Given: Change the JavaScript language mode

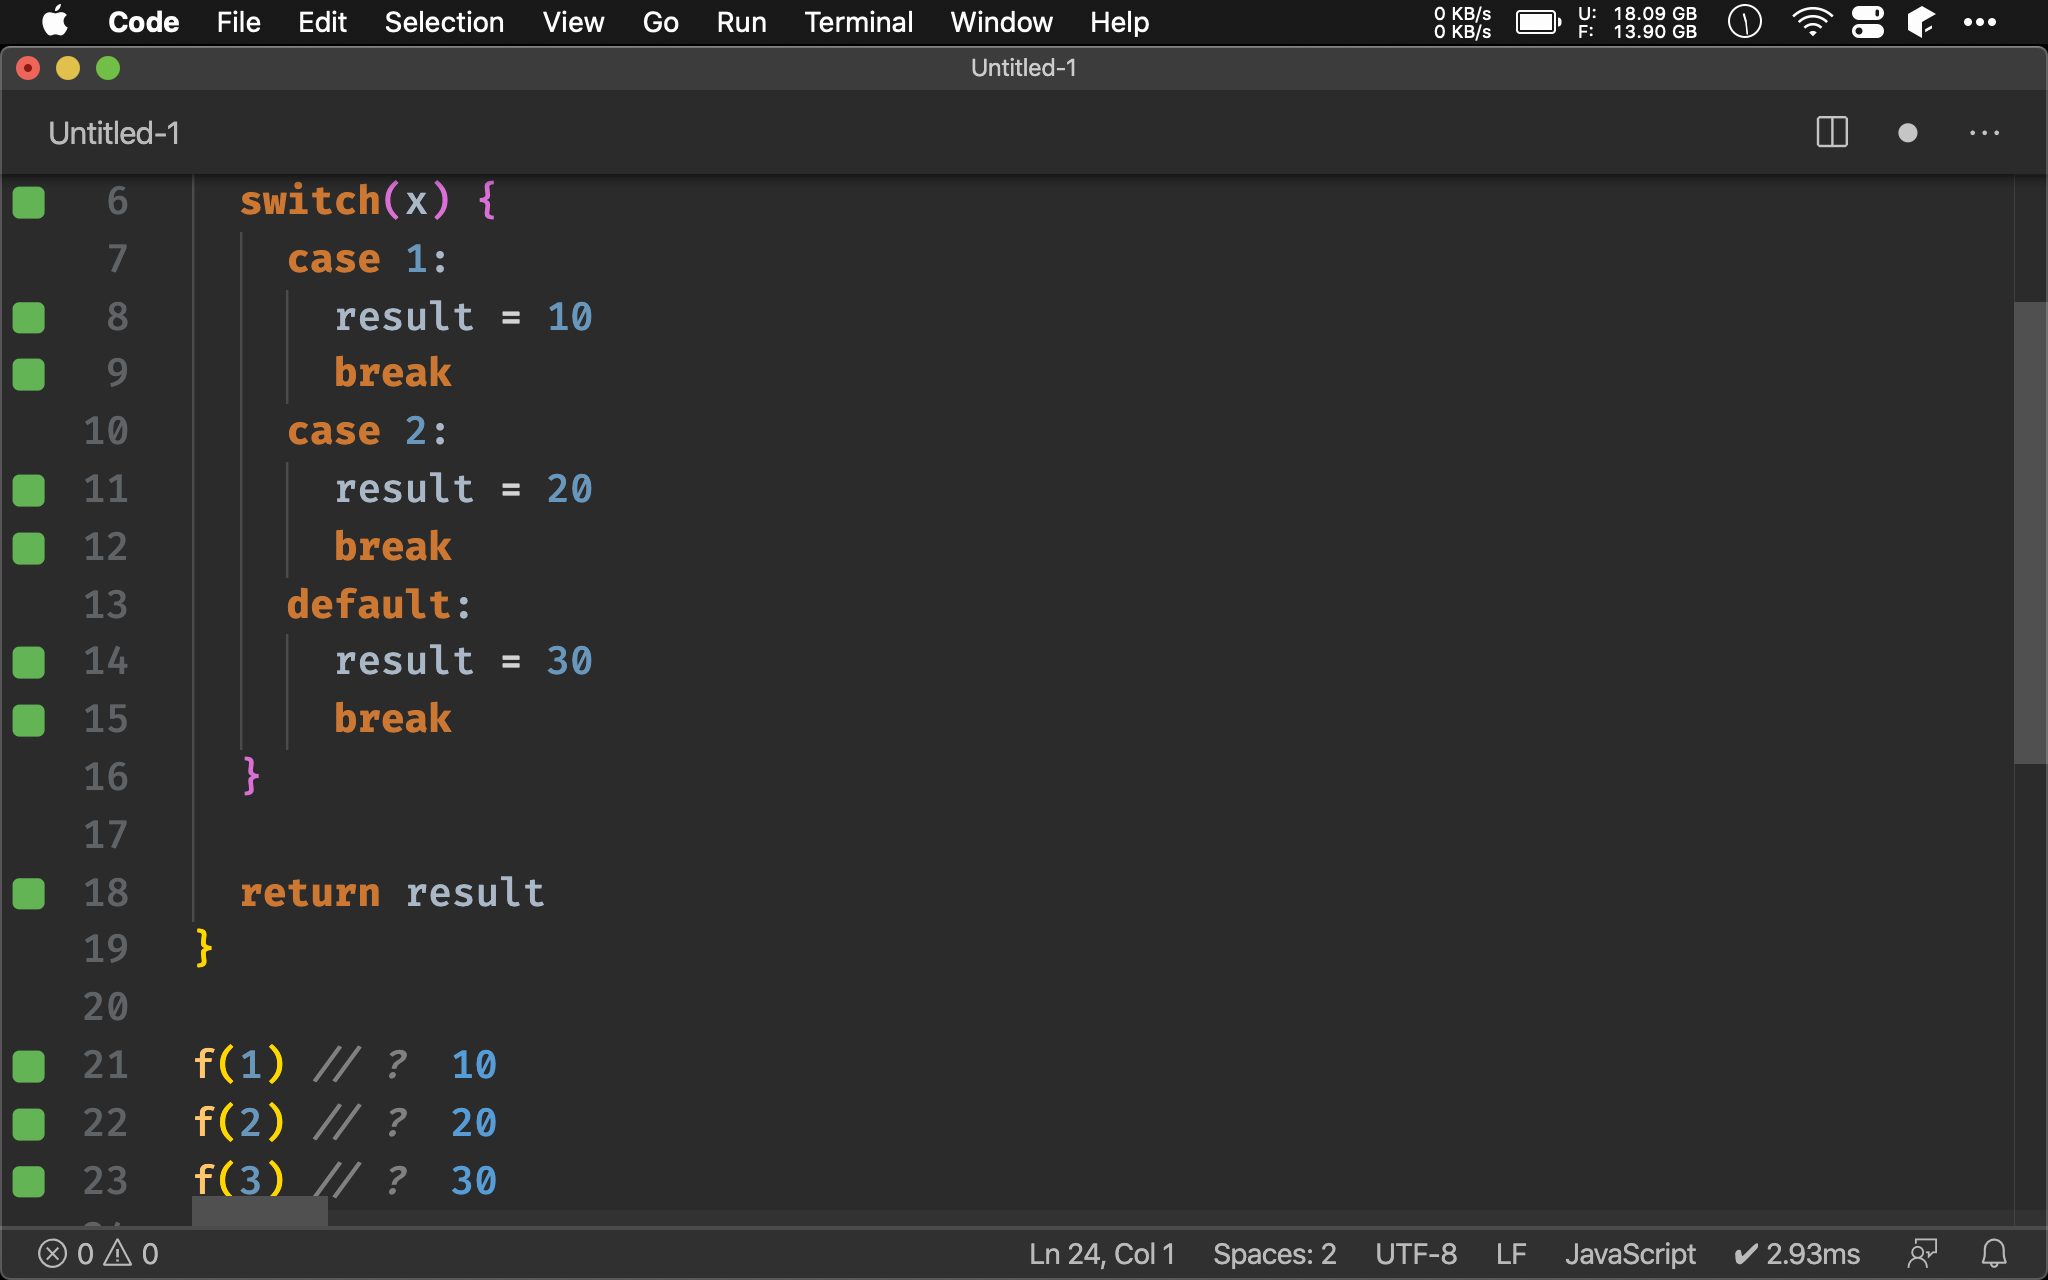Looking at the screenshot, I should click(1630, 1253).
